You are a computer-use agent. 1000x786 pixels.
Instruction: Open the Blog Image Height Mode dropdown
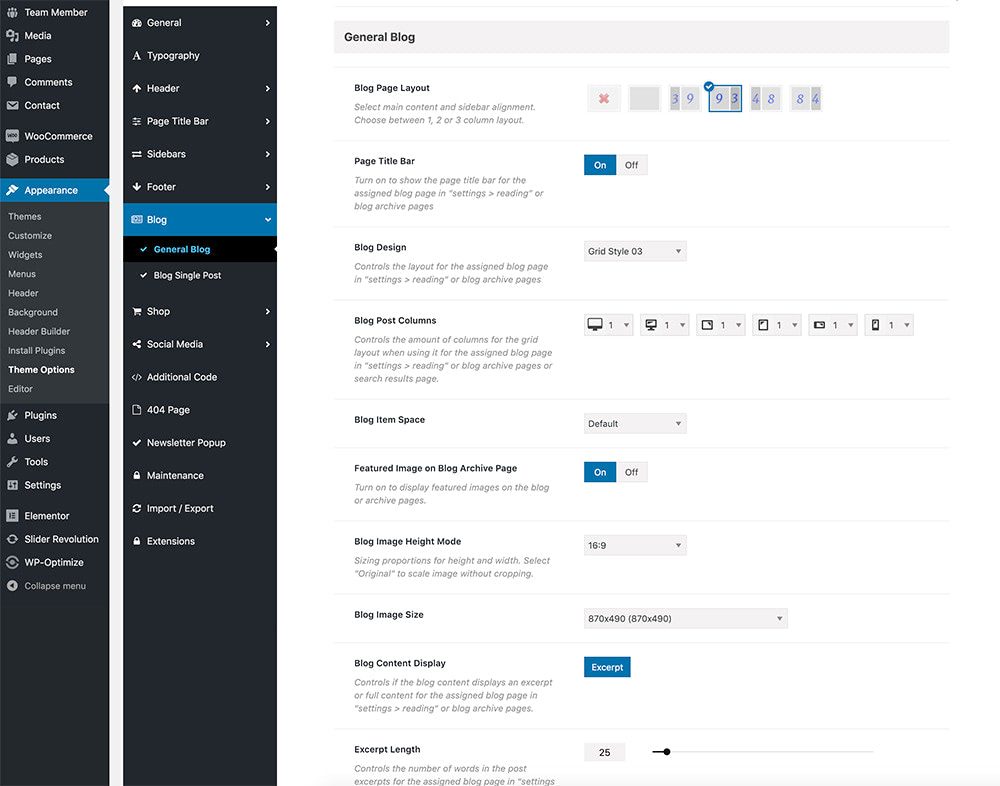pyautogui.click(x=635, y=545)
